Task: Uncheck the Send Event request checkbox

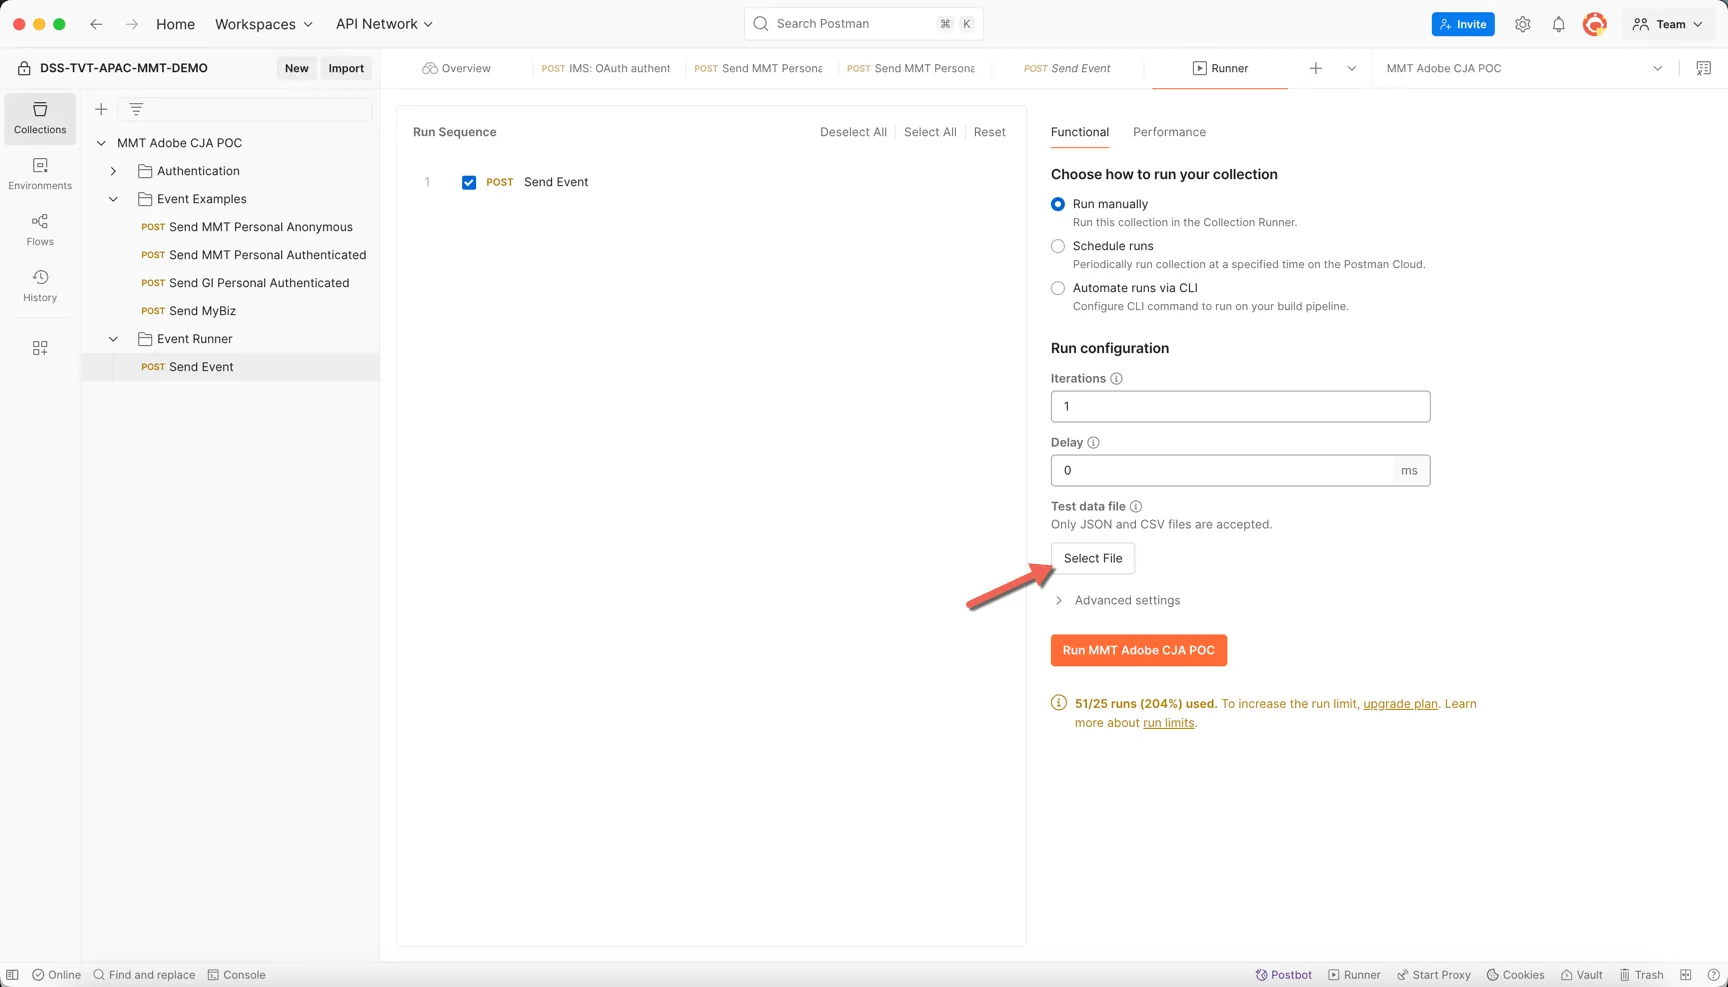Action: click(469, 182)
